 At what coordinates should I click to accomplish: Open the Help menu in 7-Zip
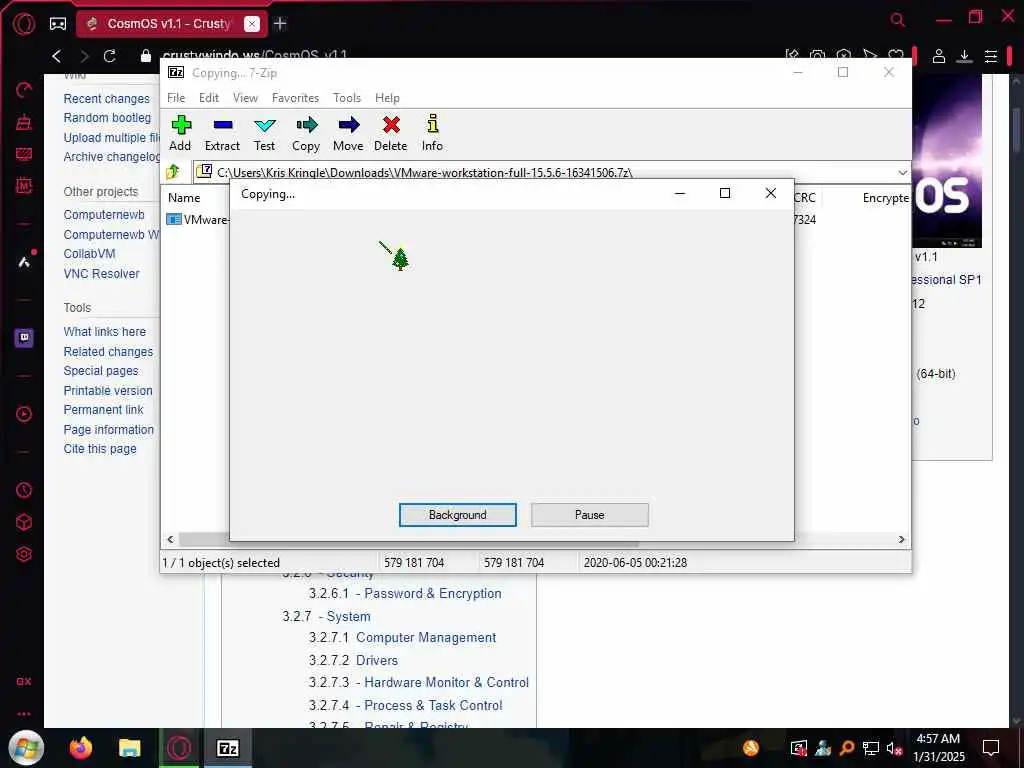tap(387, 98)
